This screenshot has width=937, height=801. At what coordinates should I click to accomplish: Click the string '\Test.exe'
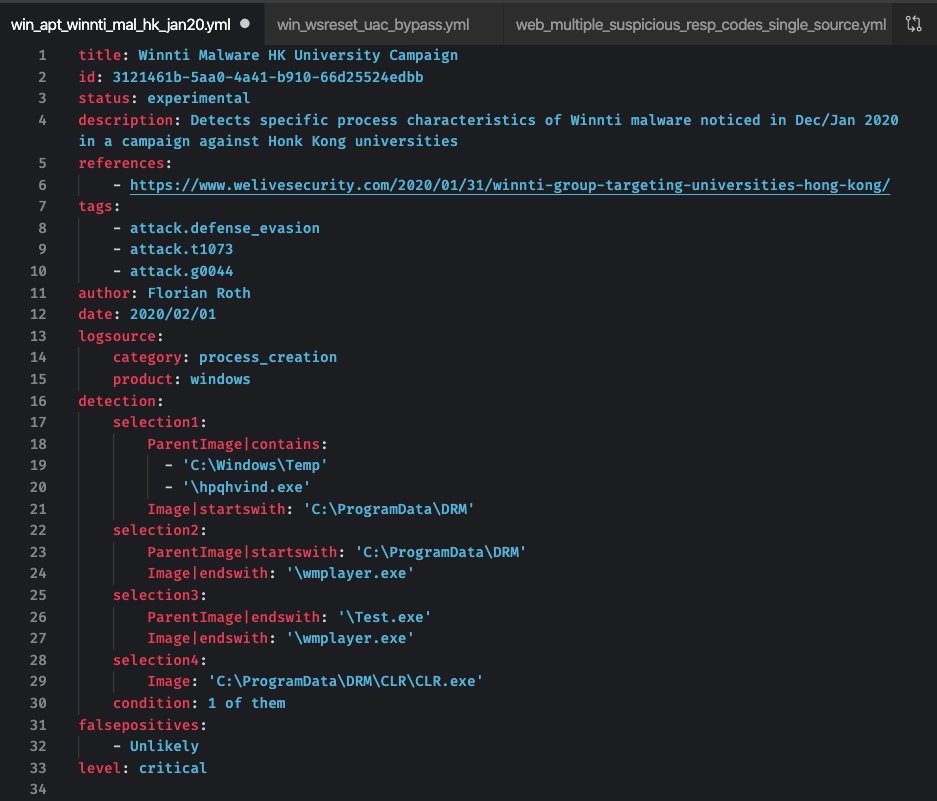[384, 617]
